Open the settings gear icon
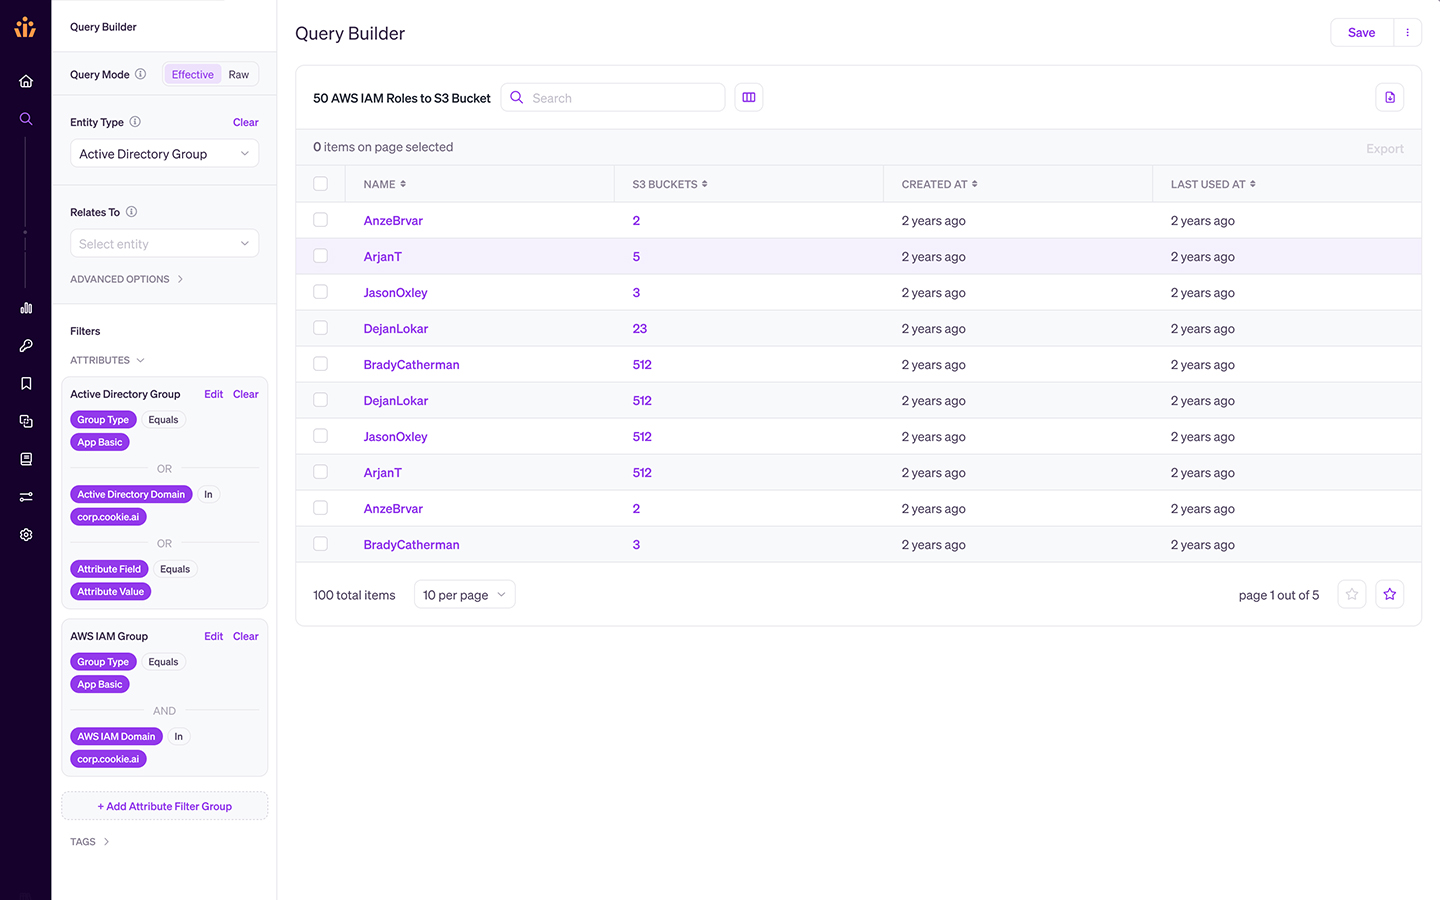 click(26, 535)
